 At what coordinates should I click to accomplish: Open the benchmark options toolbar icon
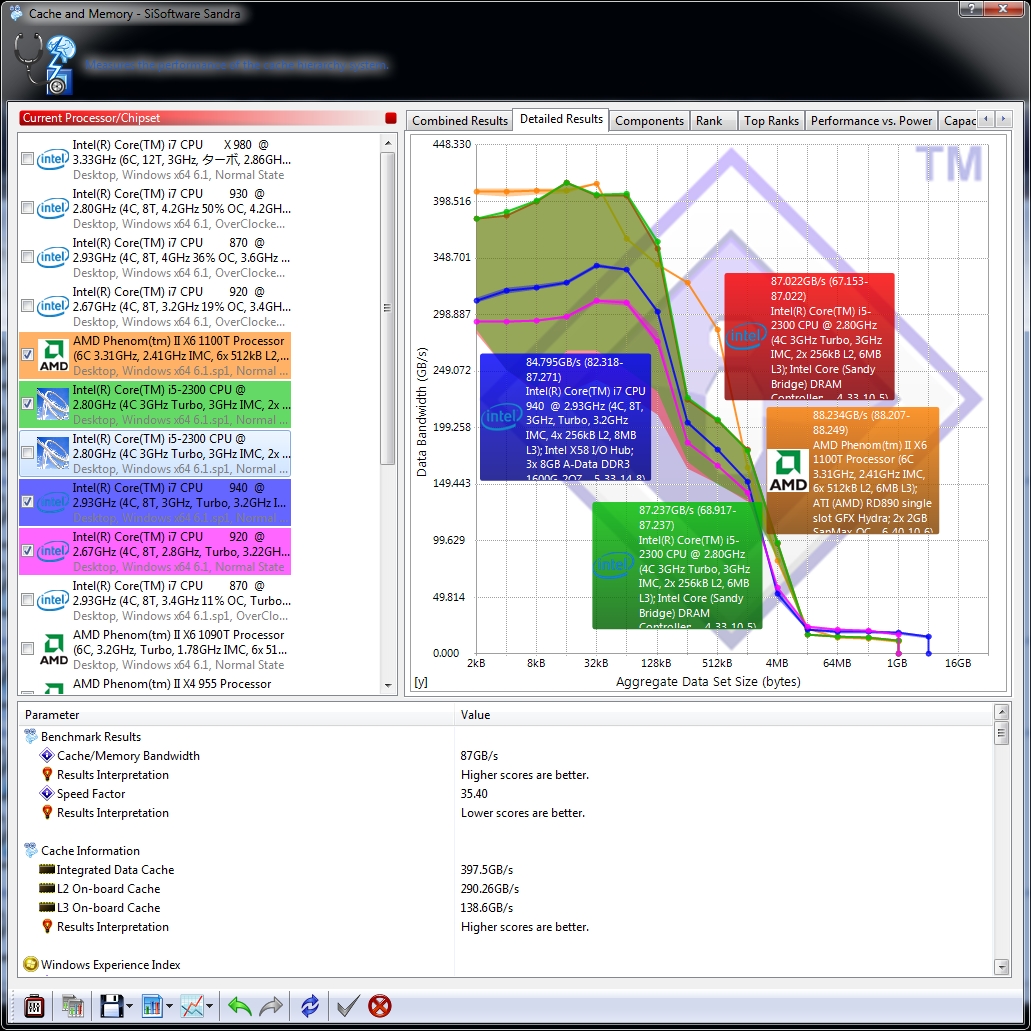pos(34,1005)
